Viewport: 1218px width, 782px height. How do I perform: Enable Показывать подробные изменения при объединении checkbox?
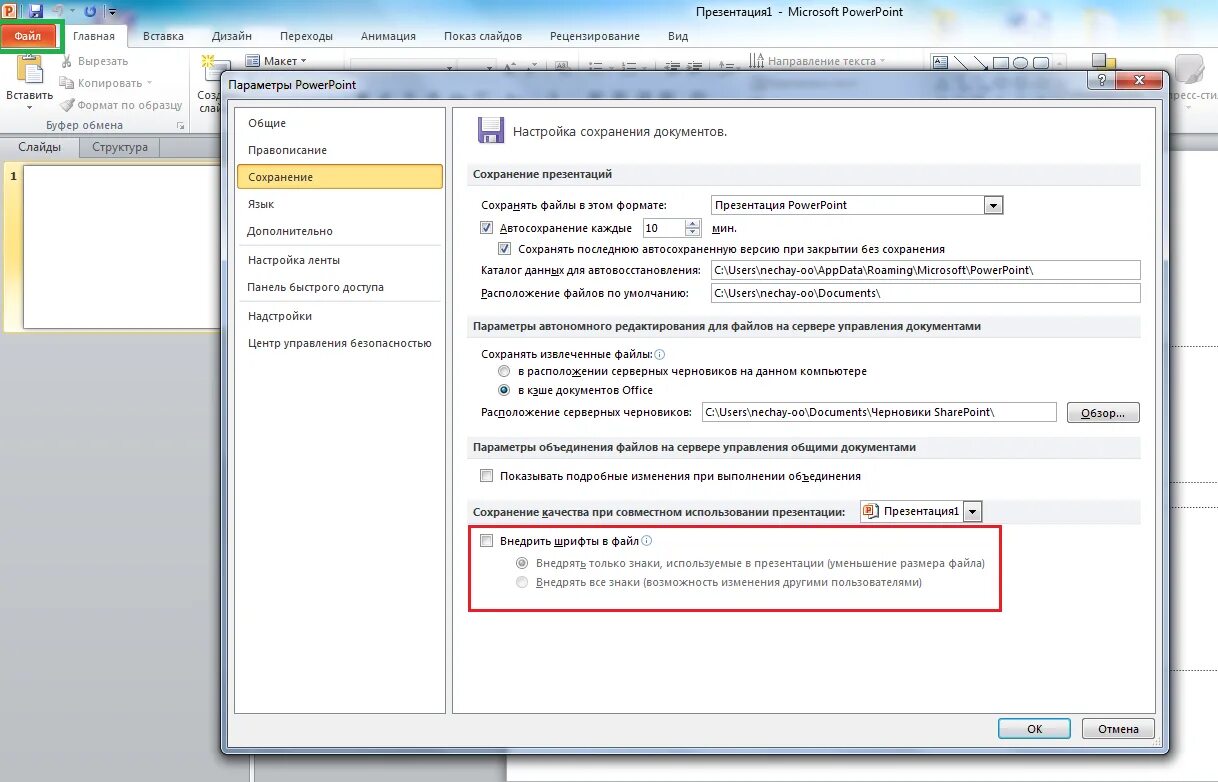click(487, 476)
